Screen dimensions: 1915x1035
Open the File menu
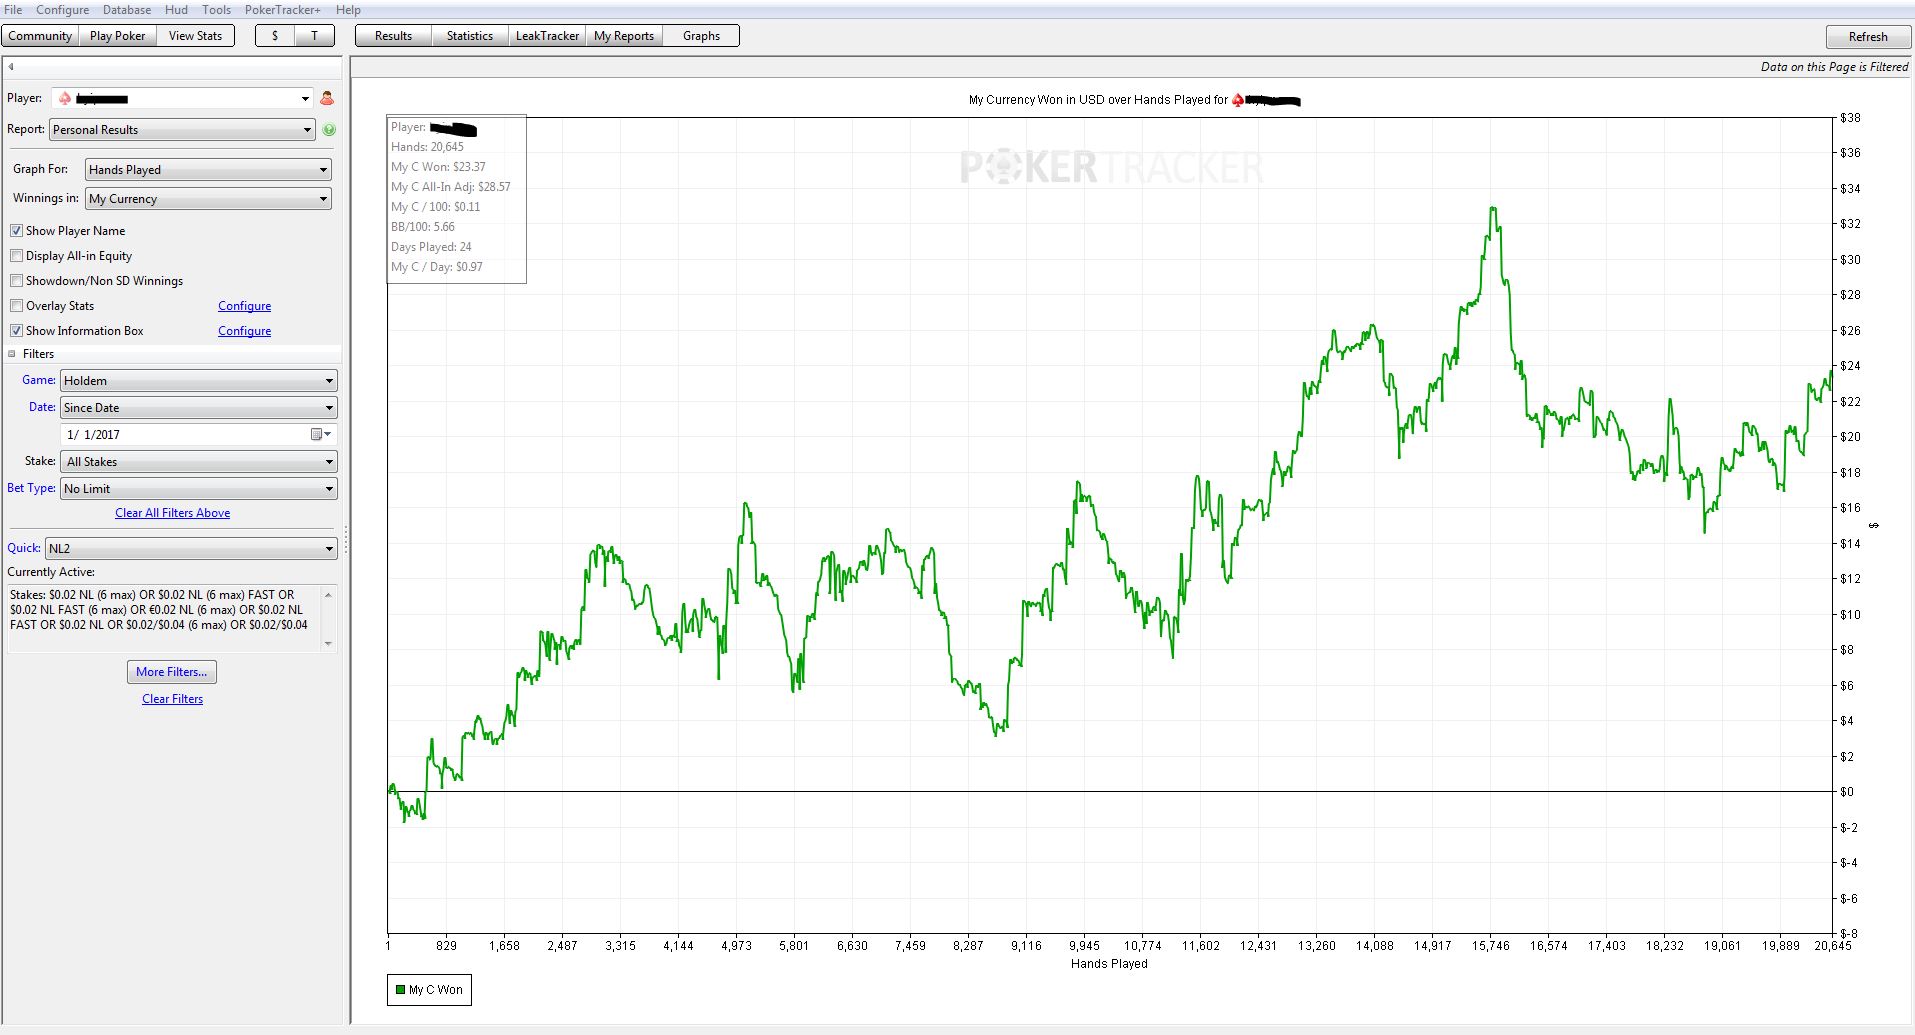coord(13,10)
